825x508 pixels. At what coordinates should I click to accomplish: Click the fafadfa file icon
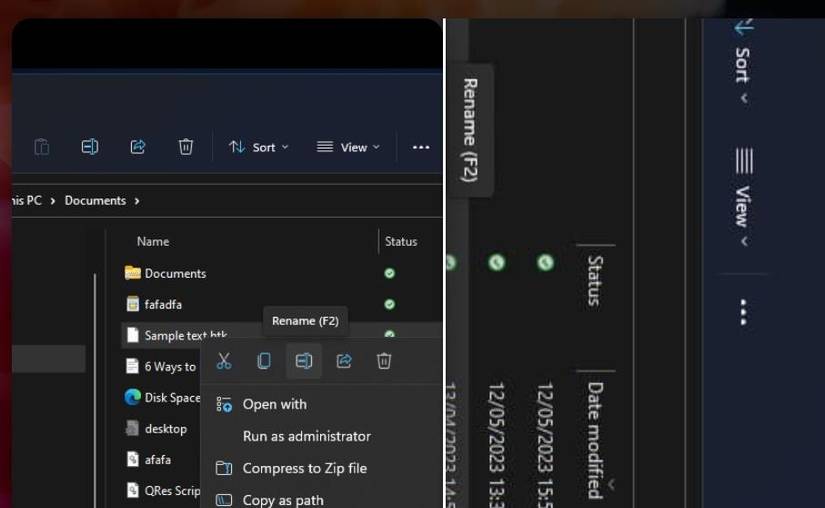[x=133, y=304]
